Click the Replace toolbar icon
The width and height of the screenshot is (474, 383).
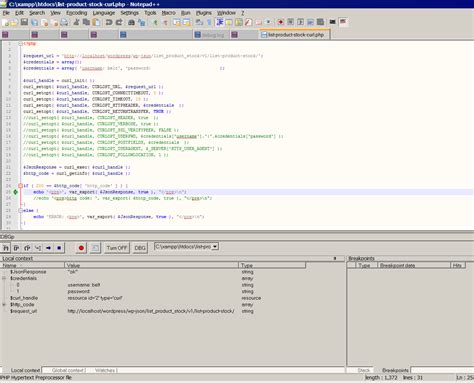(142, 22)
